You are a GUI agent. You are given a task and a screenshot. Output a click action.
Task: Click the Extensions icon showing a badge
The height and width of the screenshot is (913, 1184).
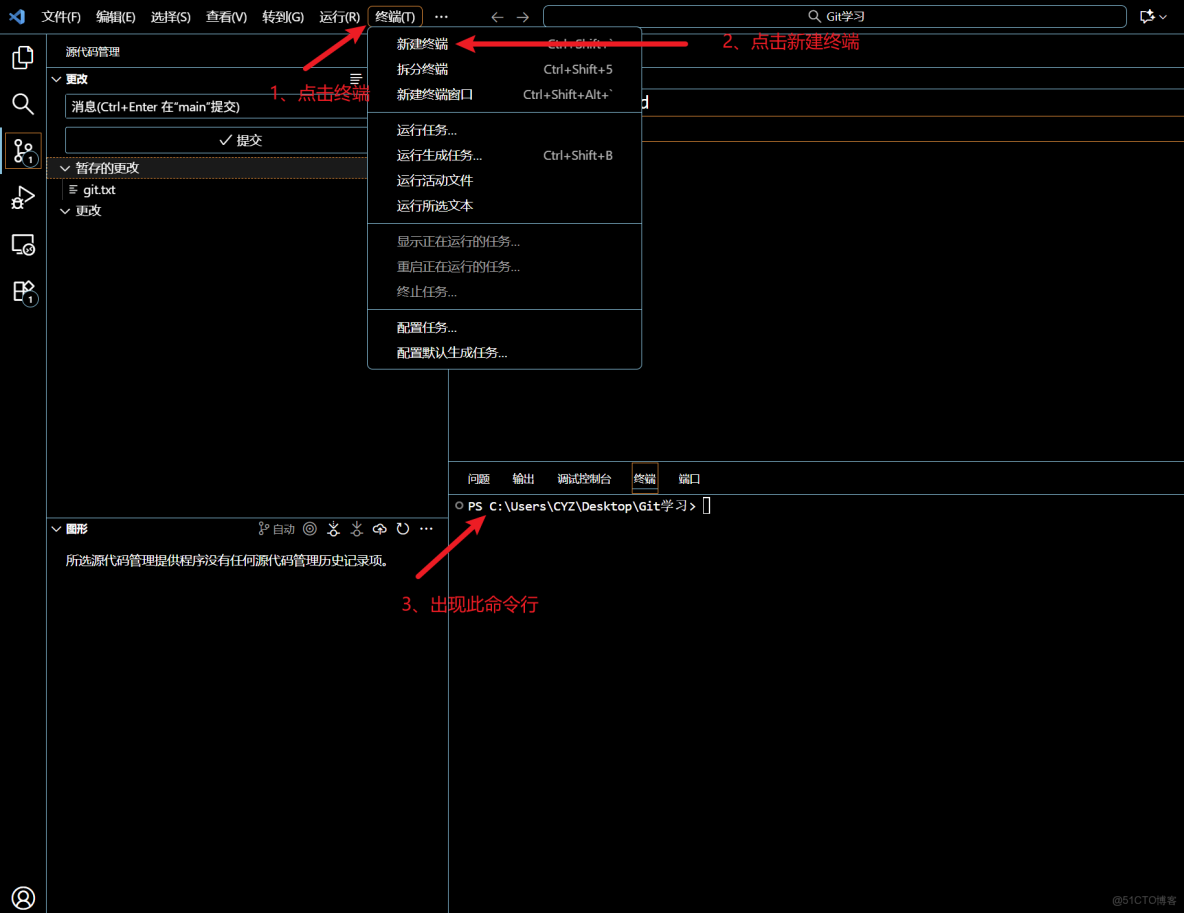[22, 291]
